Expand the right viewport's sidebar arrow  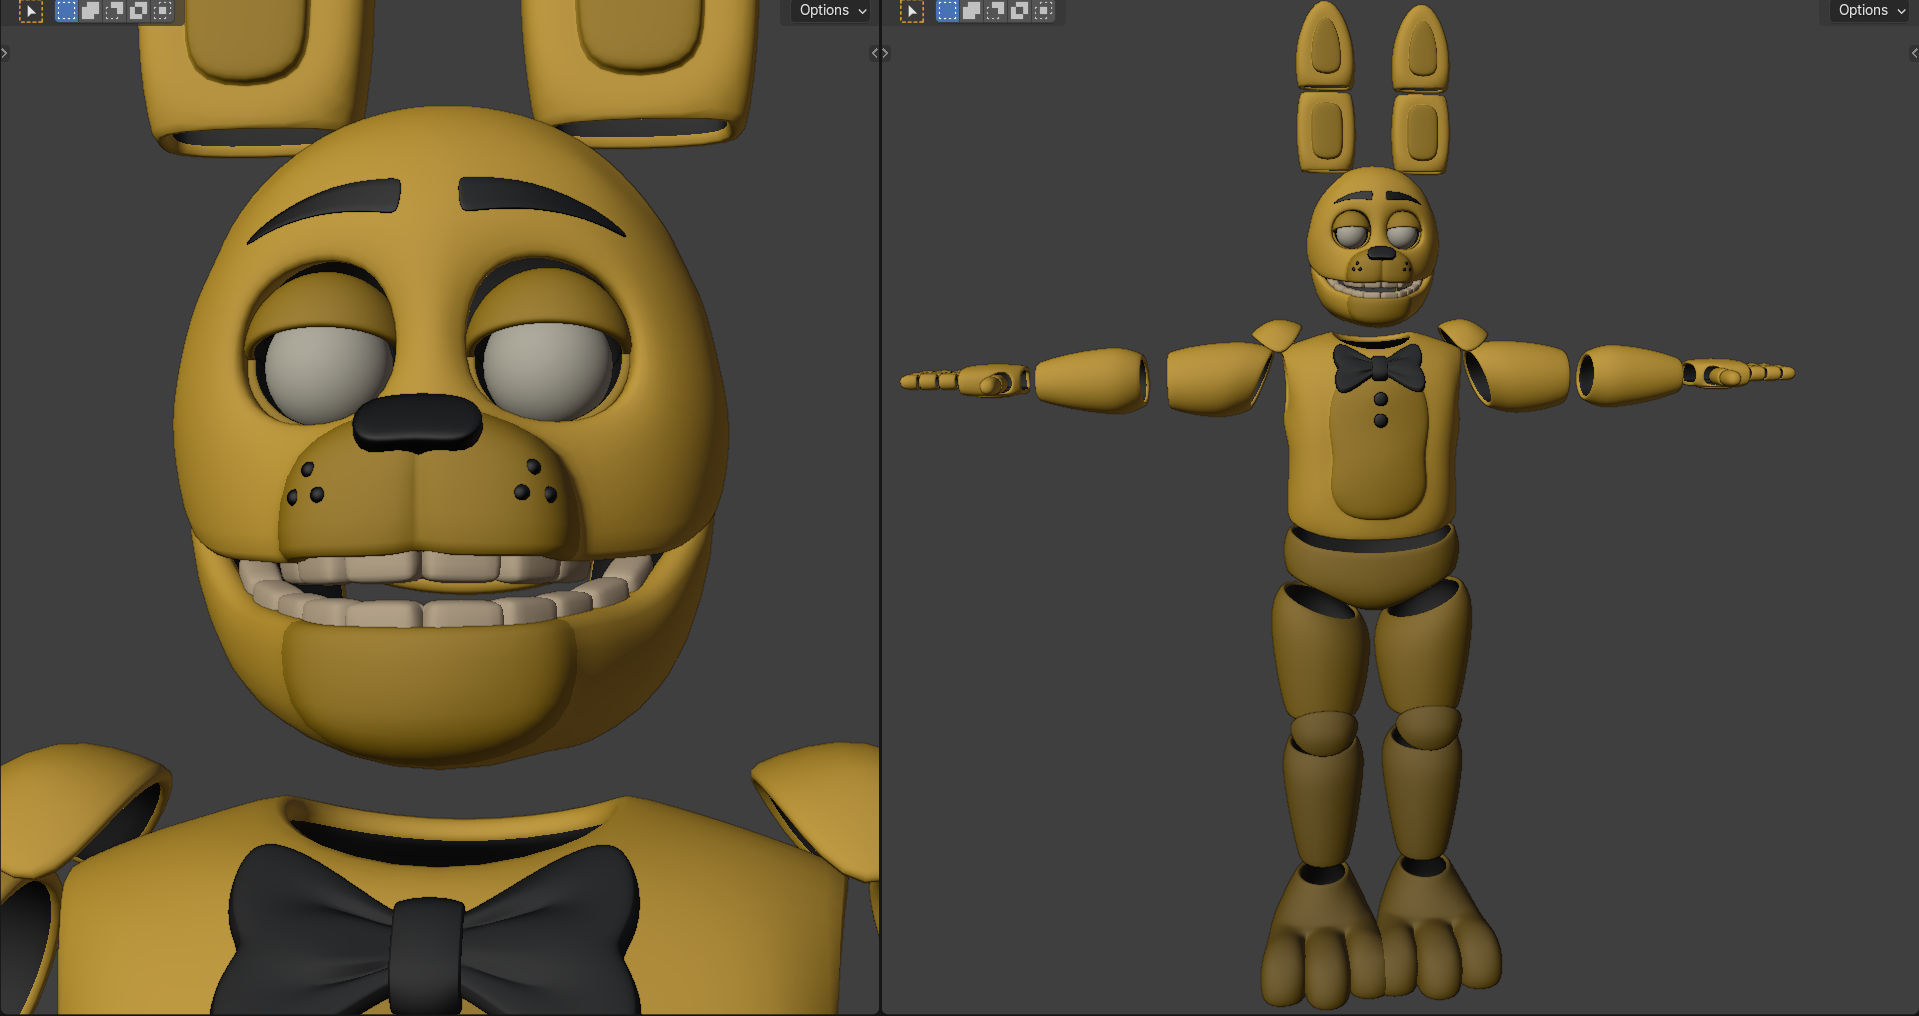[1914, 53]
